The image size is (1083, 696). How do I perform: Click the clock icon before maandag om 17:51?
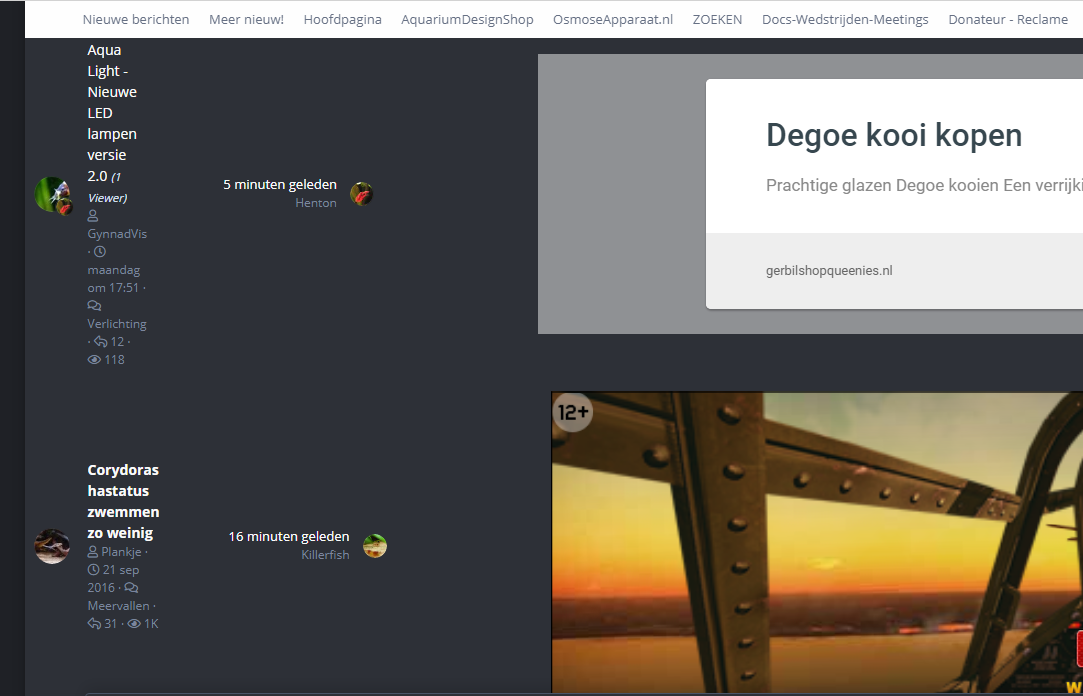click(x=100, y=252)
